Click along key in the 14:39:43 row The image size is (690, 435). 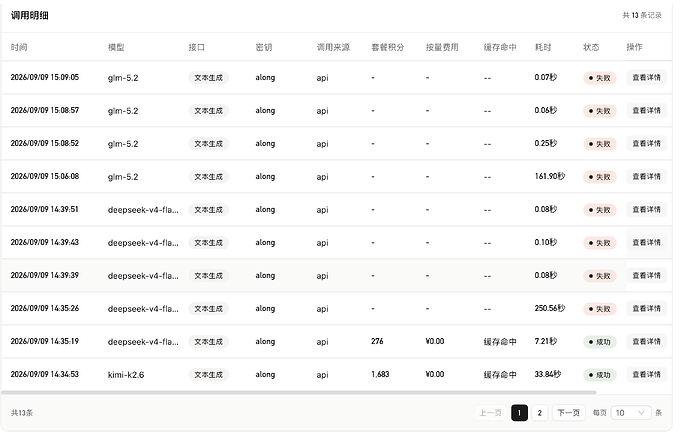(x=265, y=242)
